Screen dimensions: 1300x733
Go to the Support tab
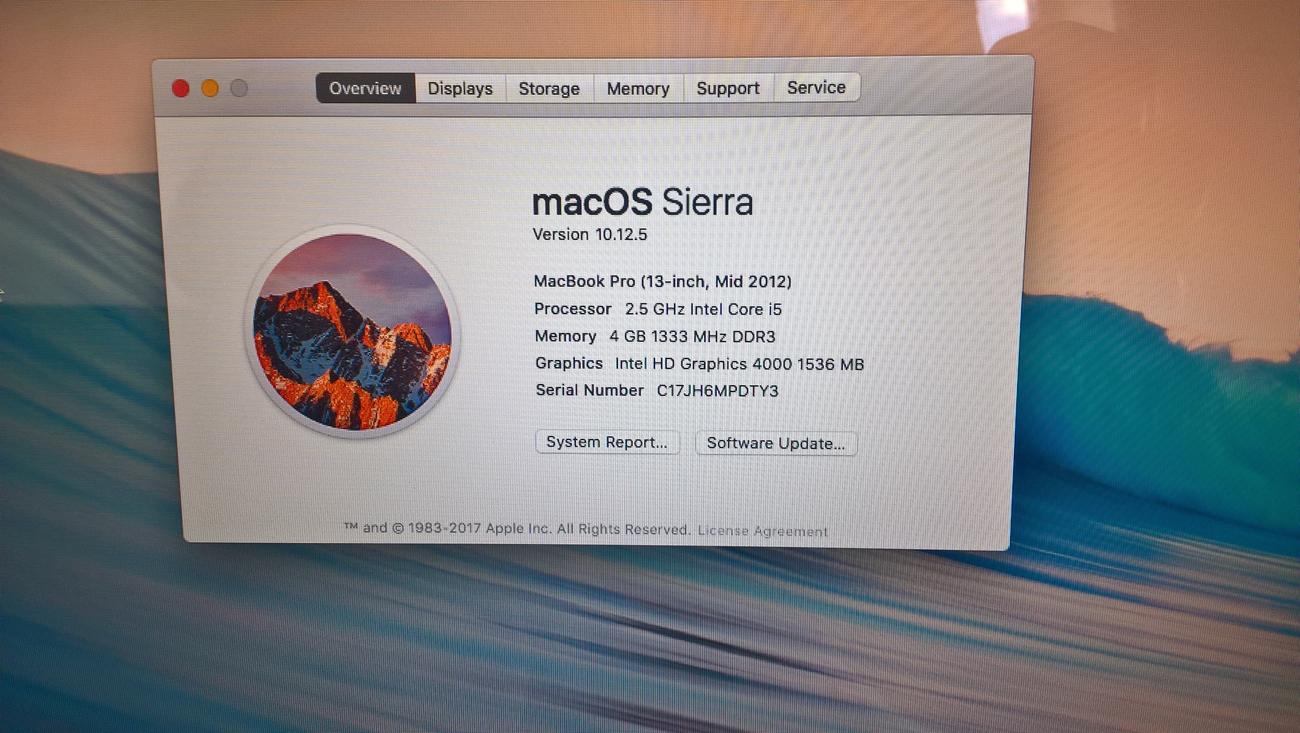(x=728, y=88)
